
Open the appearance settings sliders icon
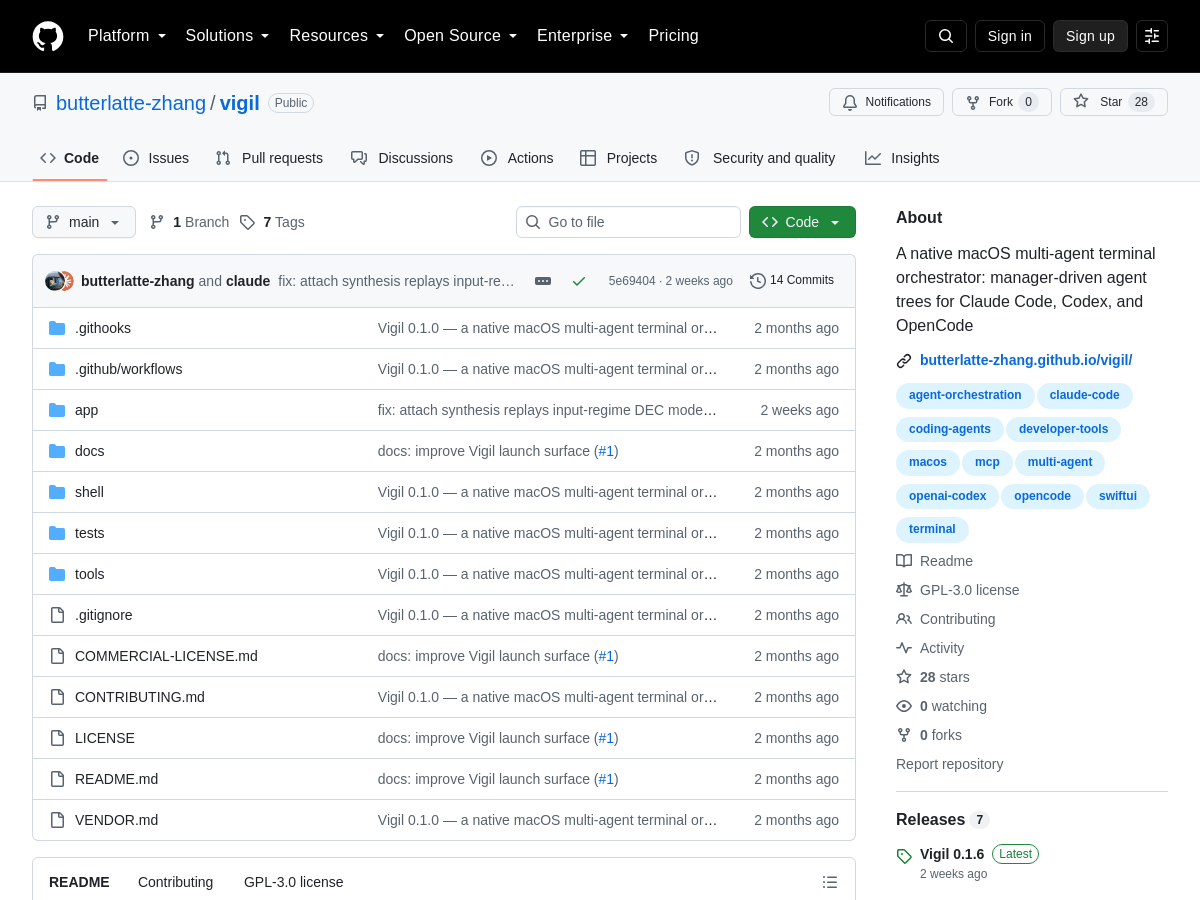[1152, 36]
